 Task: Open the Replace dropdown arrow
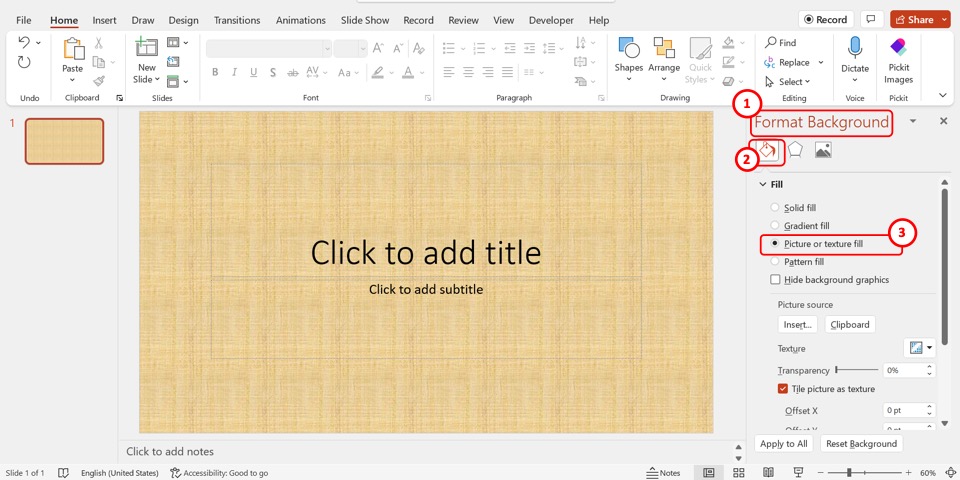821,62
